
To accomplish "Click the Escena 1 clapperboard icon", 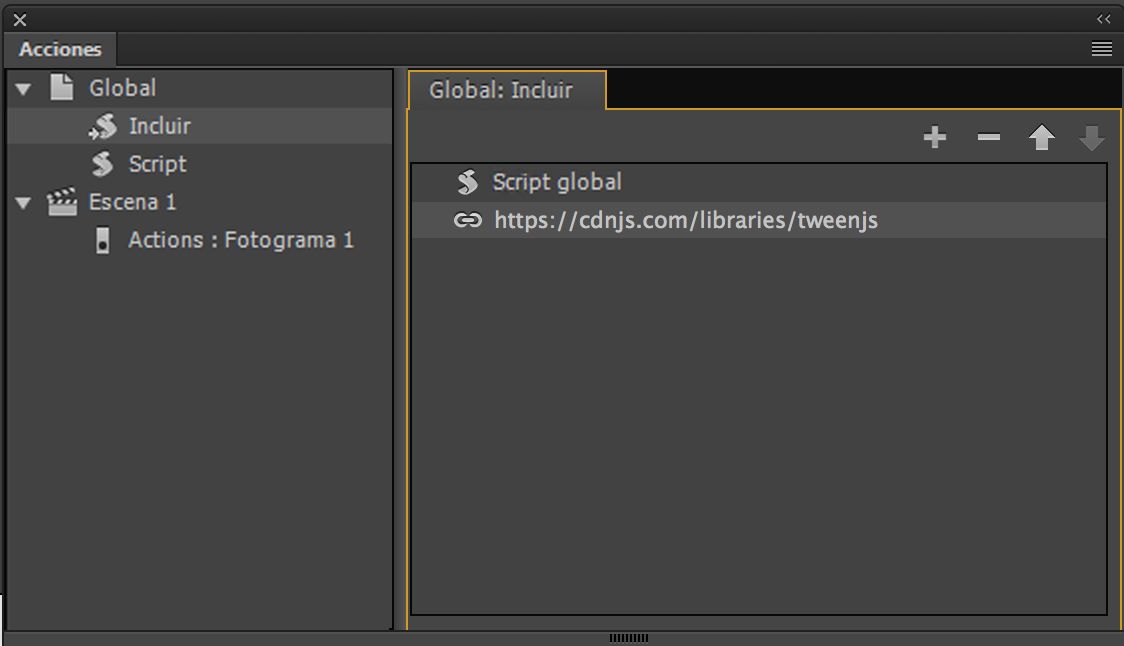I will coord(62,201).
